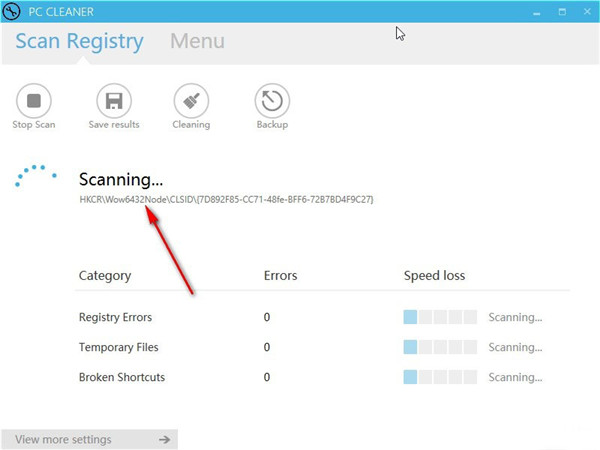
Task: Click the Category column header
Action: [x=105, y=275]
